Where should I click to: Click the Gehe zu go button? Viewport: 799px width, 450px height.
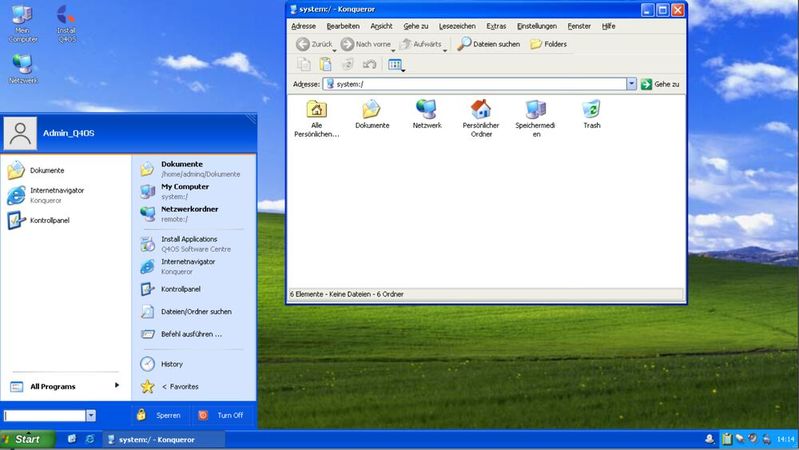(660, 84)
